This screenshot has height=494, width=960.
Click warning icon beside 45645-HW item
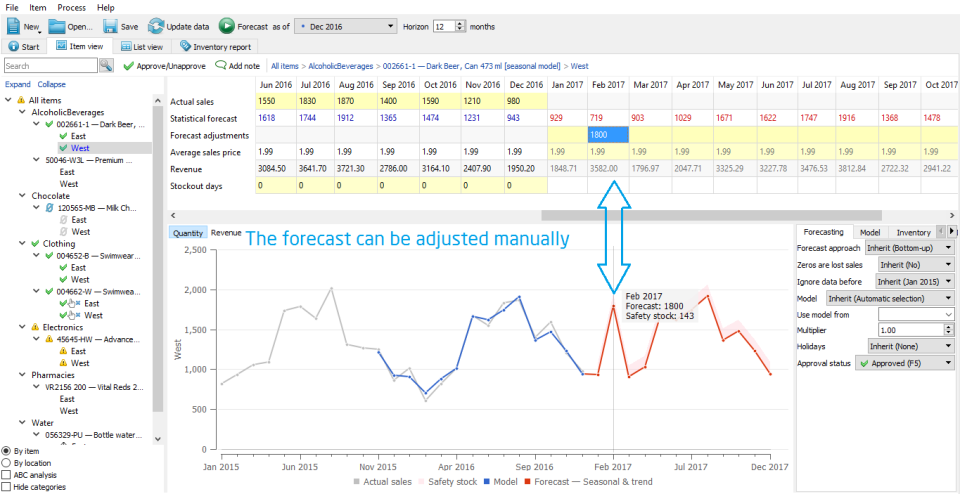tap(50, 339)
